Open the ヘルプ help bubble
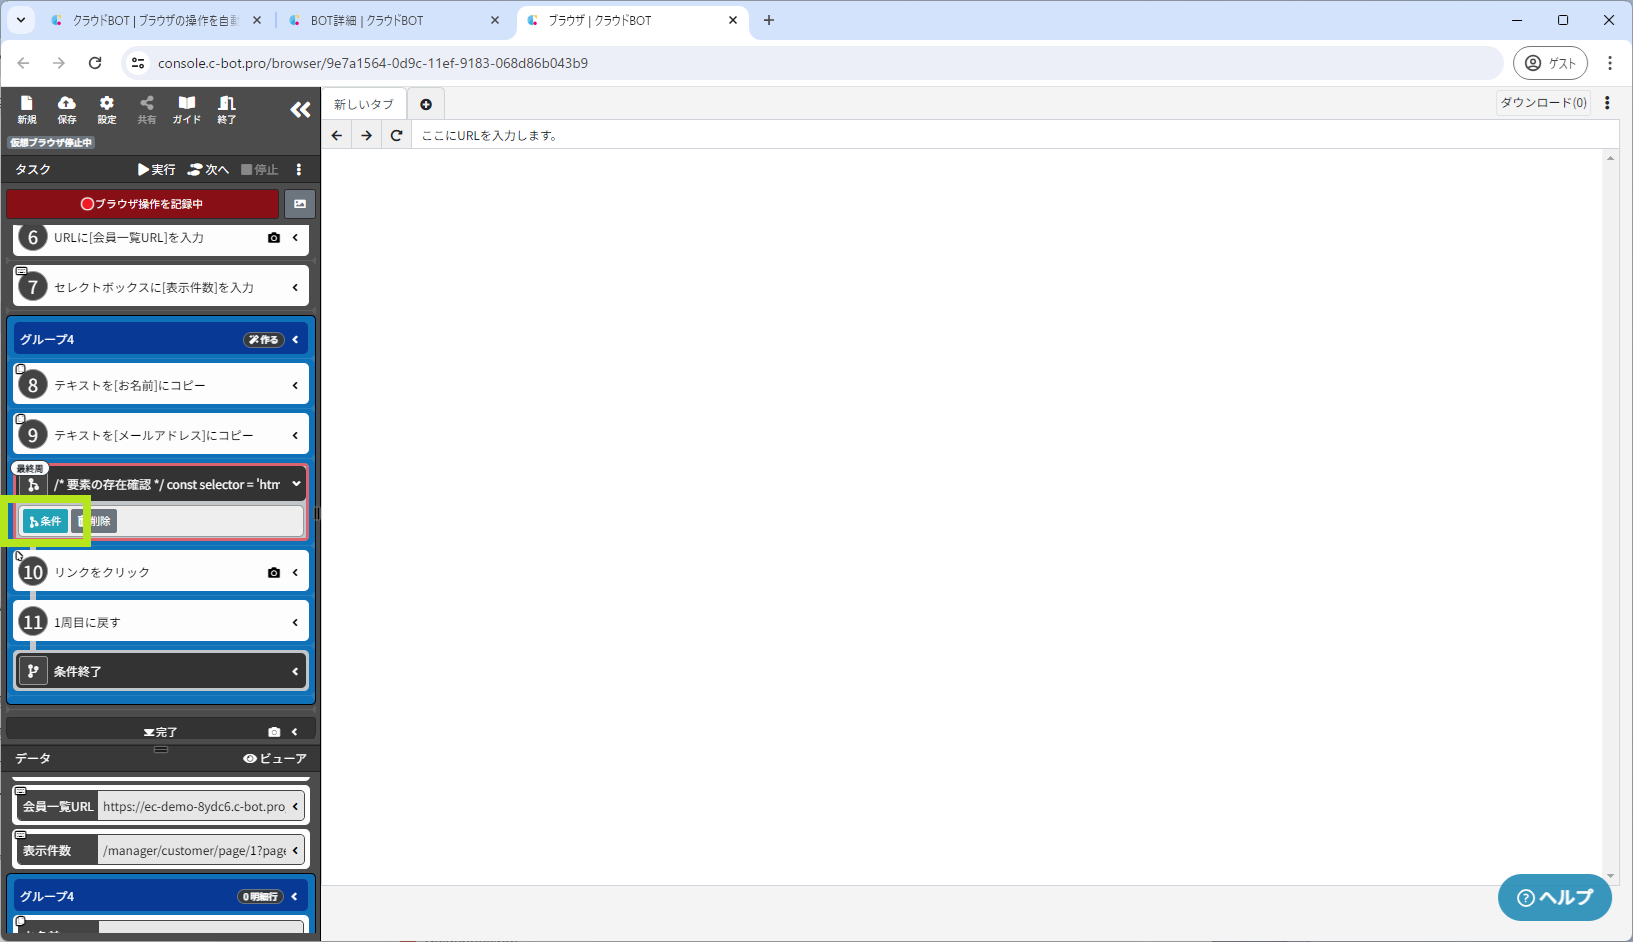The width and height of the screenshot is (1633, 942). [x=1555, y=898]
